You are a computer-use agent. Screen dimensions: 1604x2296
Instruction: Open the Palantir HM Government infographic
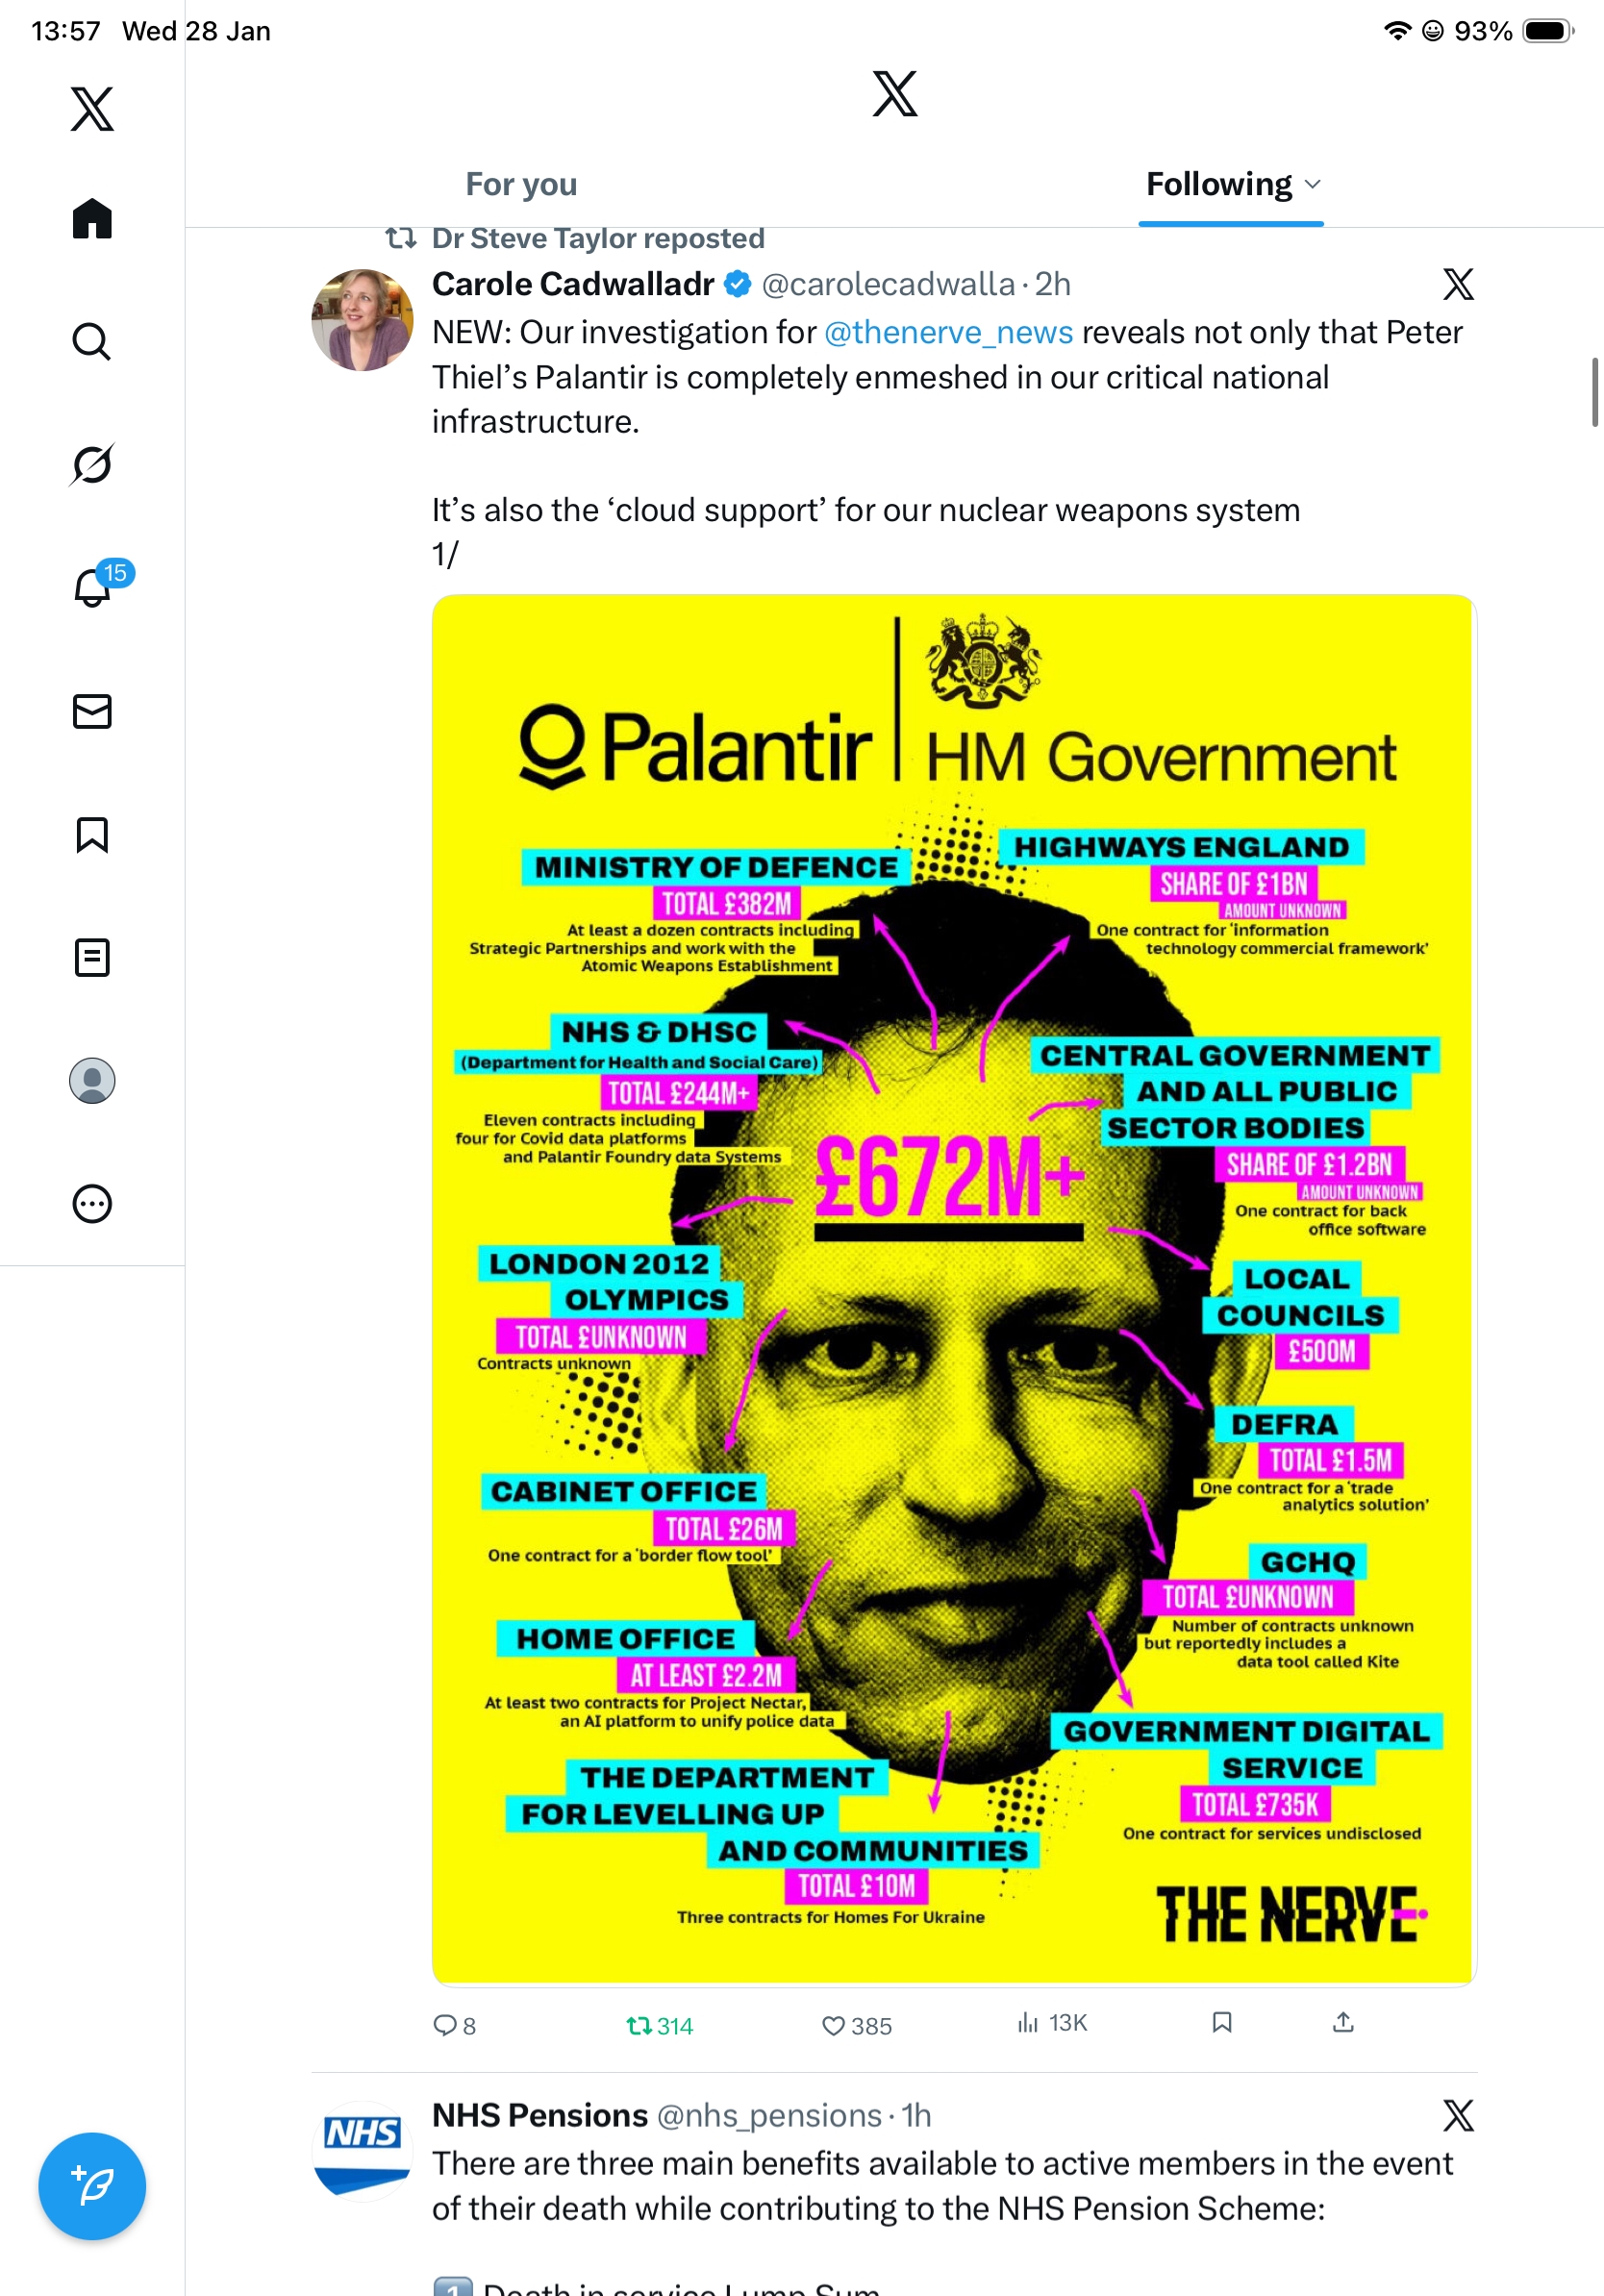(954, 1289)
